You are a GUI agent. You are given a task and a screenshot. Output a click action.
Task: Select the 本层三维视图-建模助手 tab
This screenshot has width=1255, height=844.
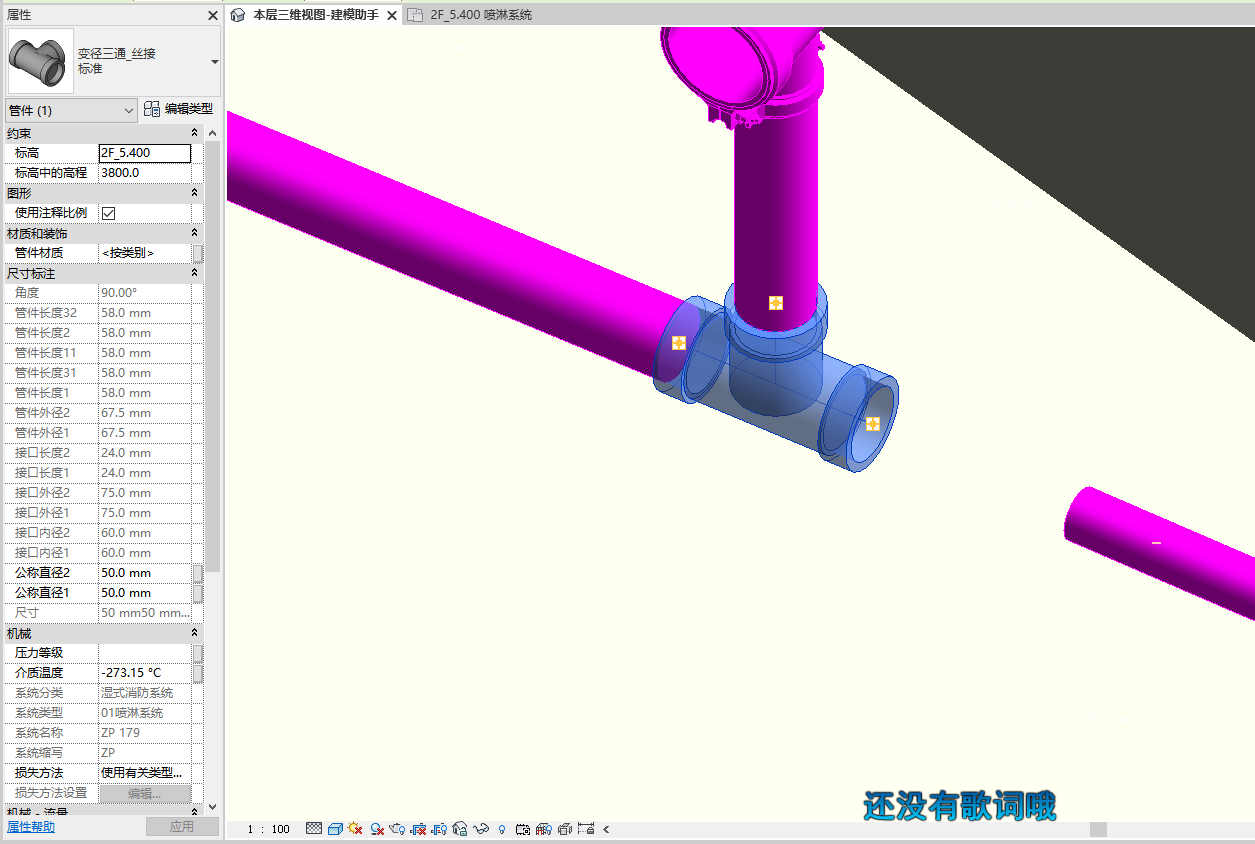[x=314, y=15]
